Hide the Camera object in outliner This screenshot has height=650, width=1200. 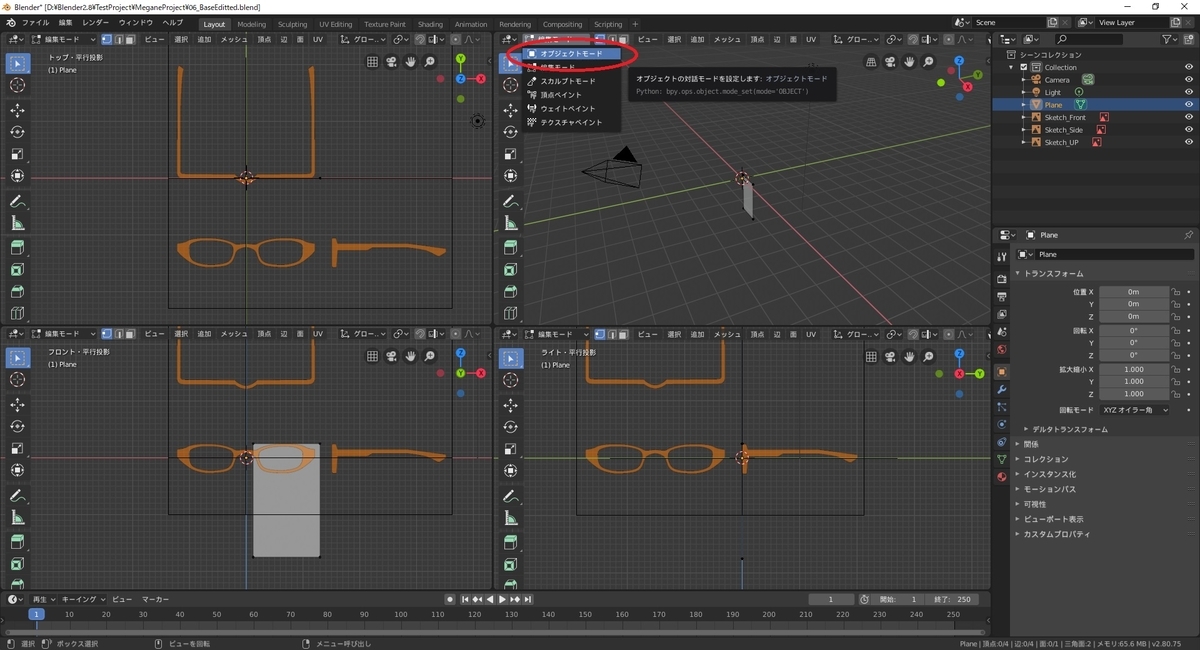1189,80
